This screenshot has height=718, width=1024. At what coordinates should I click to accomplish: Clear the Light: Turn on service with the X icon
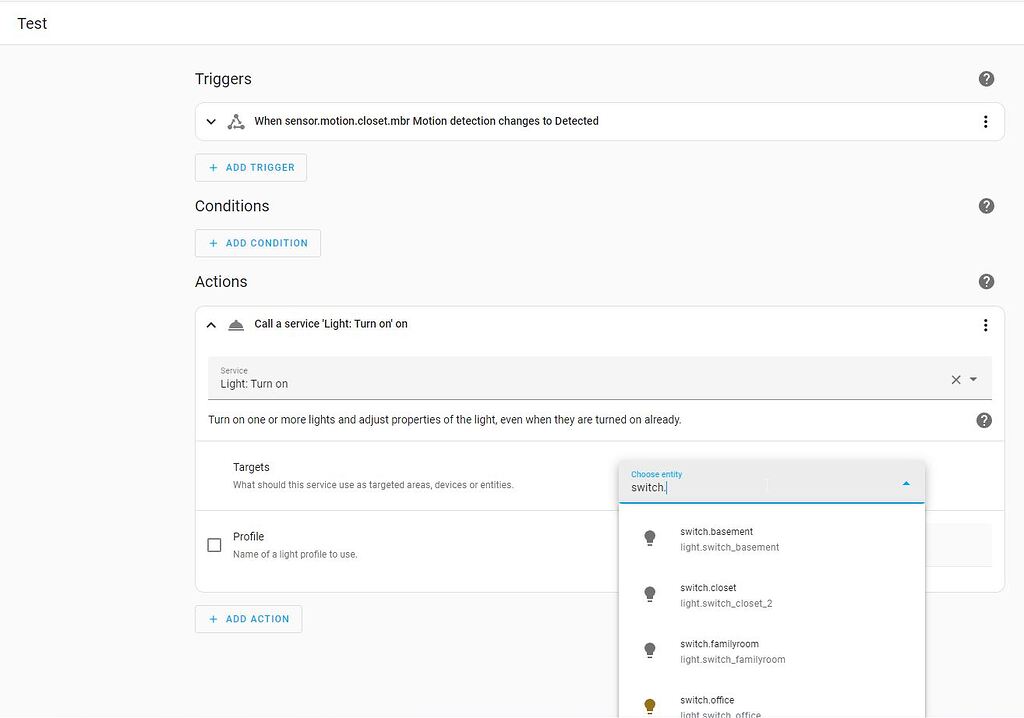point(957,379)
